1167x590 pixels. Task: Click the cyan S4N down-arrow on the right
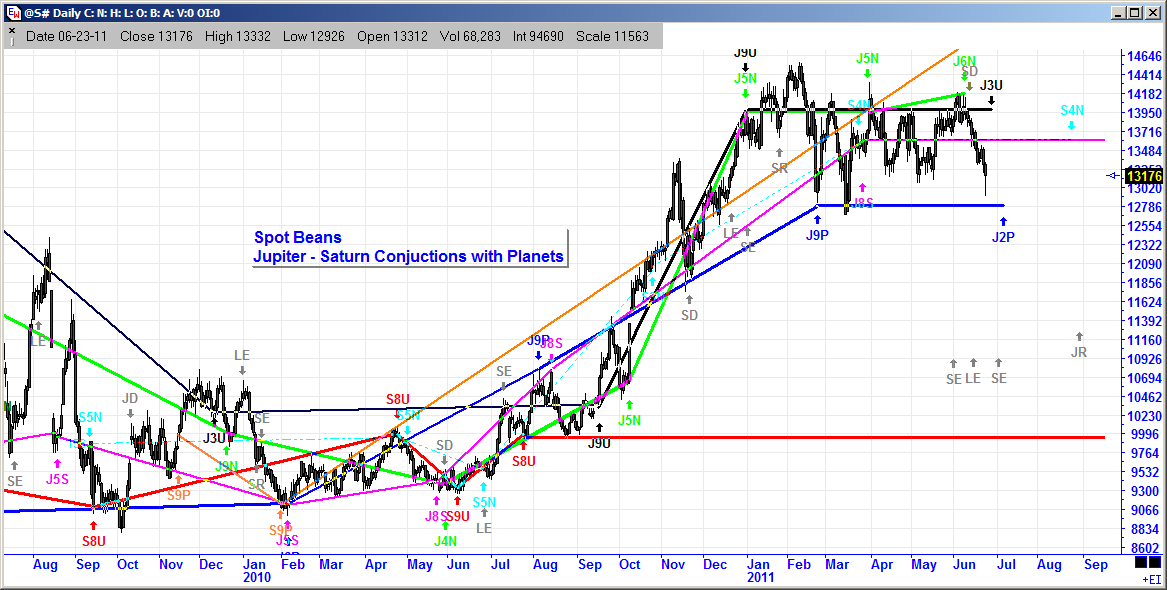[x=1070, y=123]
